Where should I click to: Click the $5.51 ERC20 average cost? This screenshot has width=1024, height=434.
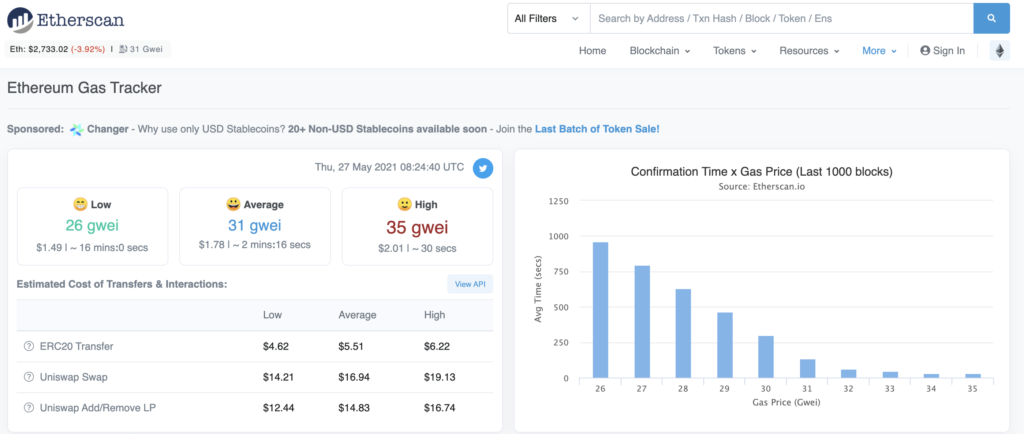[x=351, y=347]
